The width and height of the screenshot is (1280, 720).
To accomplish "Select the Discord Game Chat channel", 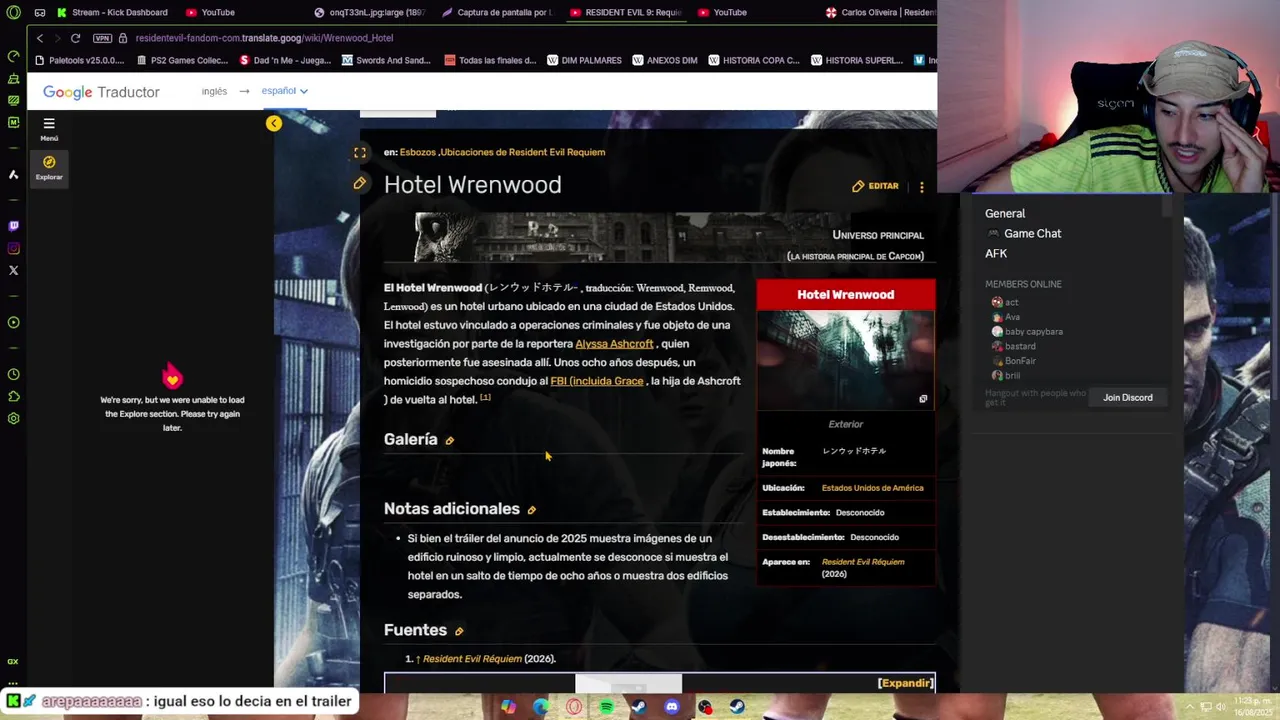I will pos(1032,233).
